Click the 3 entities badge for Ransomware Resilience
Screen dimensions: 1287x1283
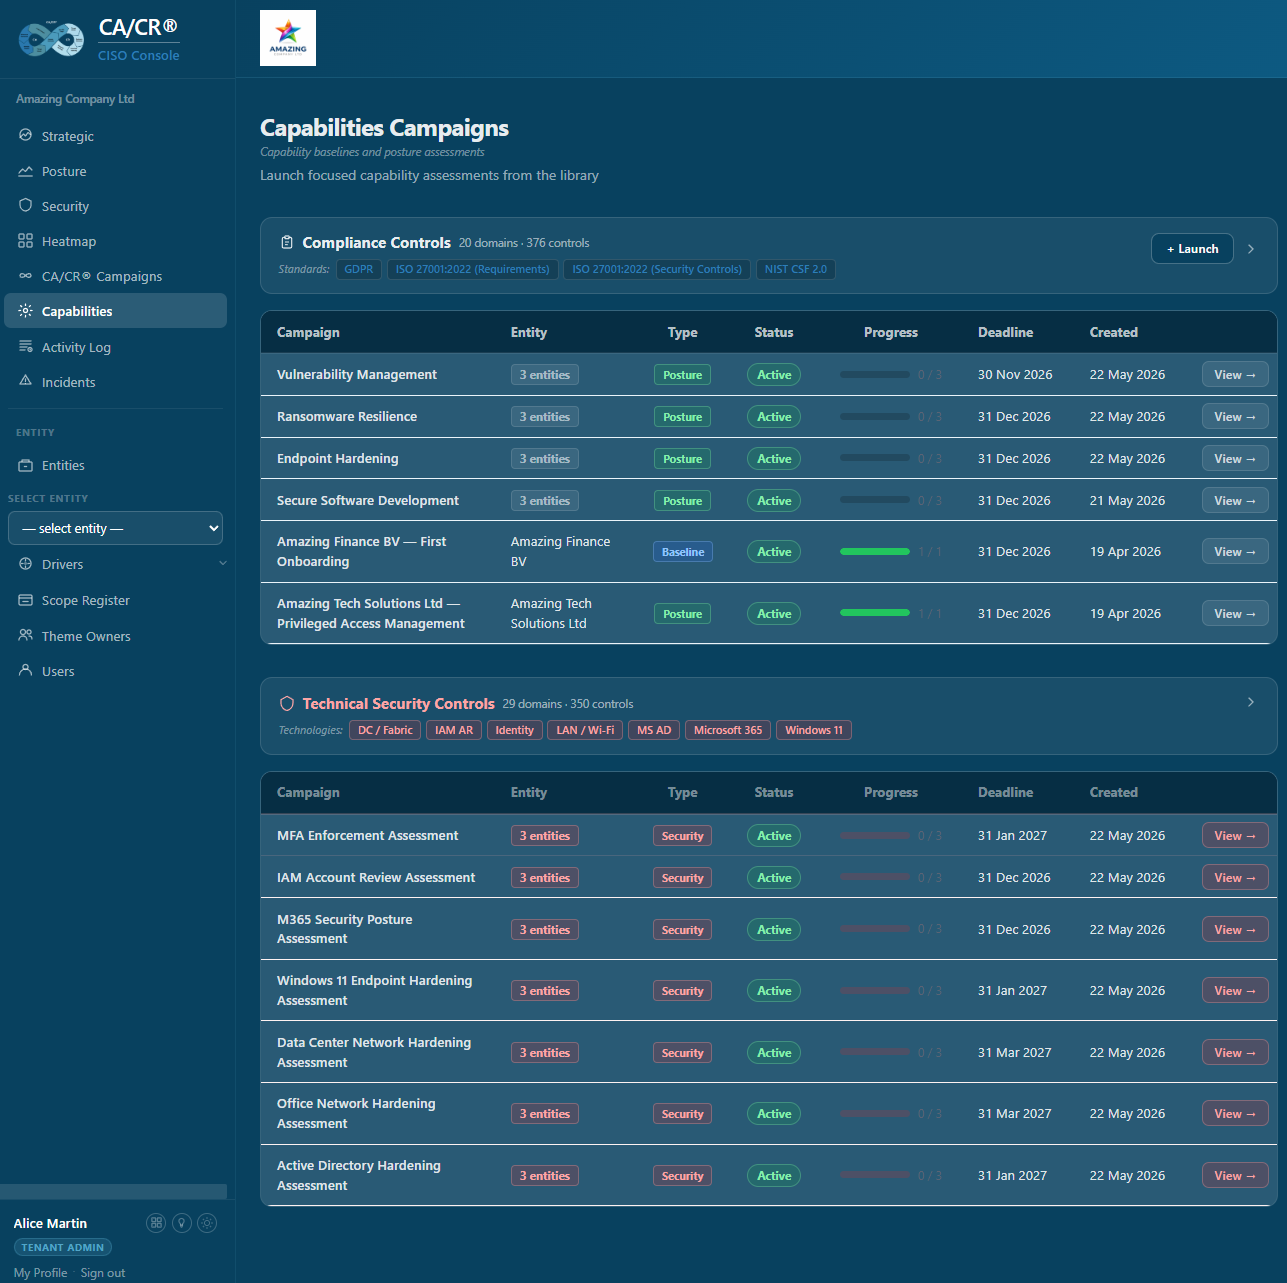coord(545,417)
